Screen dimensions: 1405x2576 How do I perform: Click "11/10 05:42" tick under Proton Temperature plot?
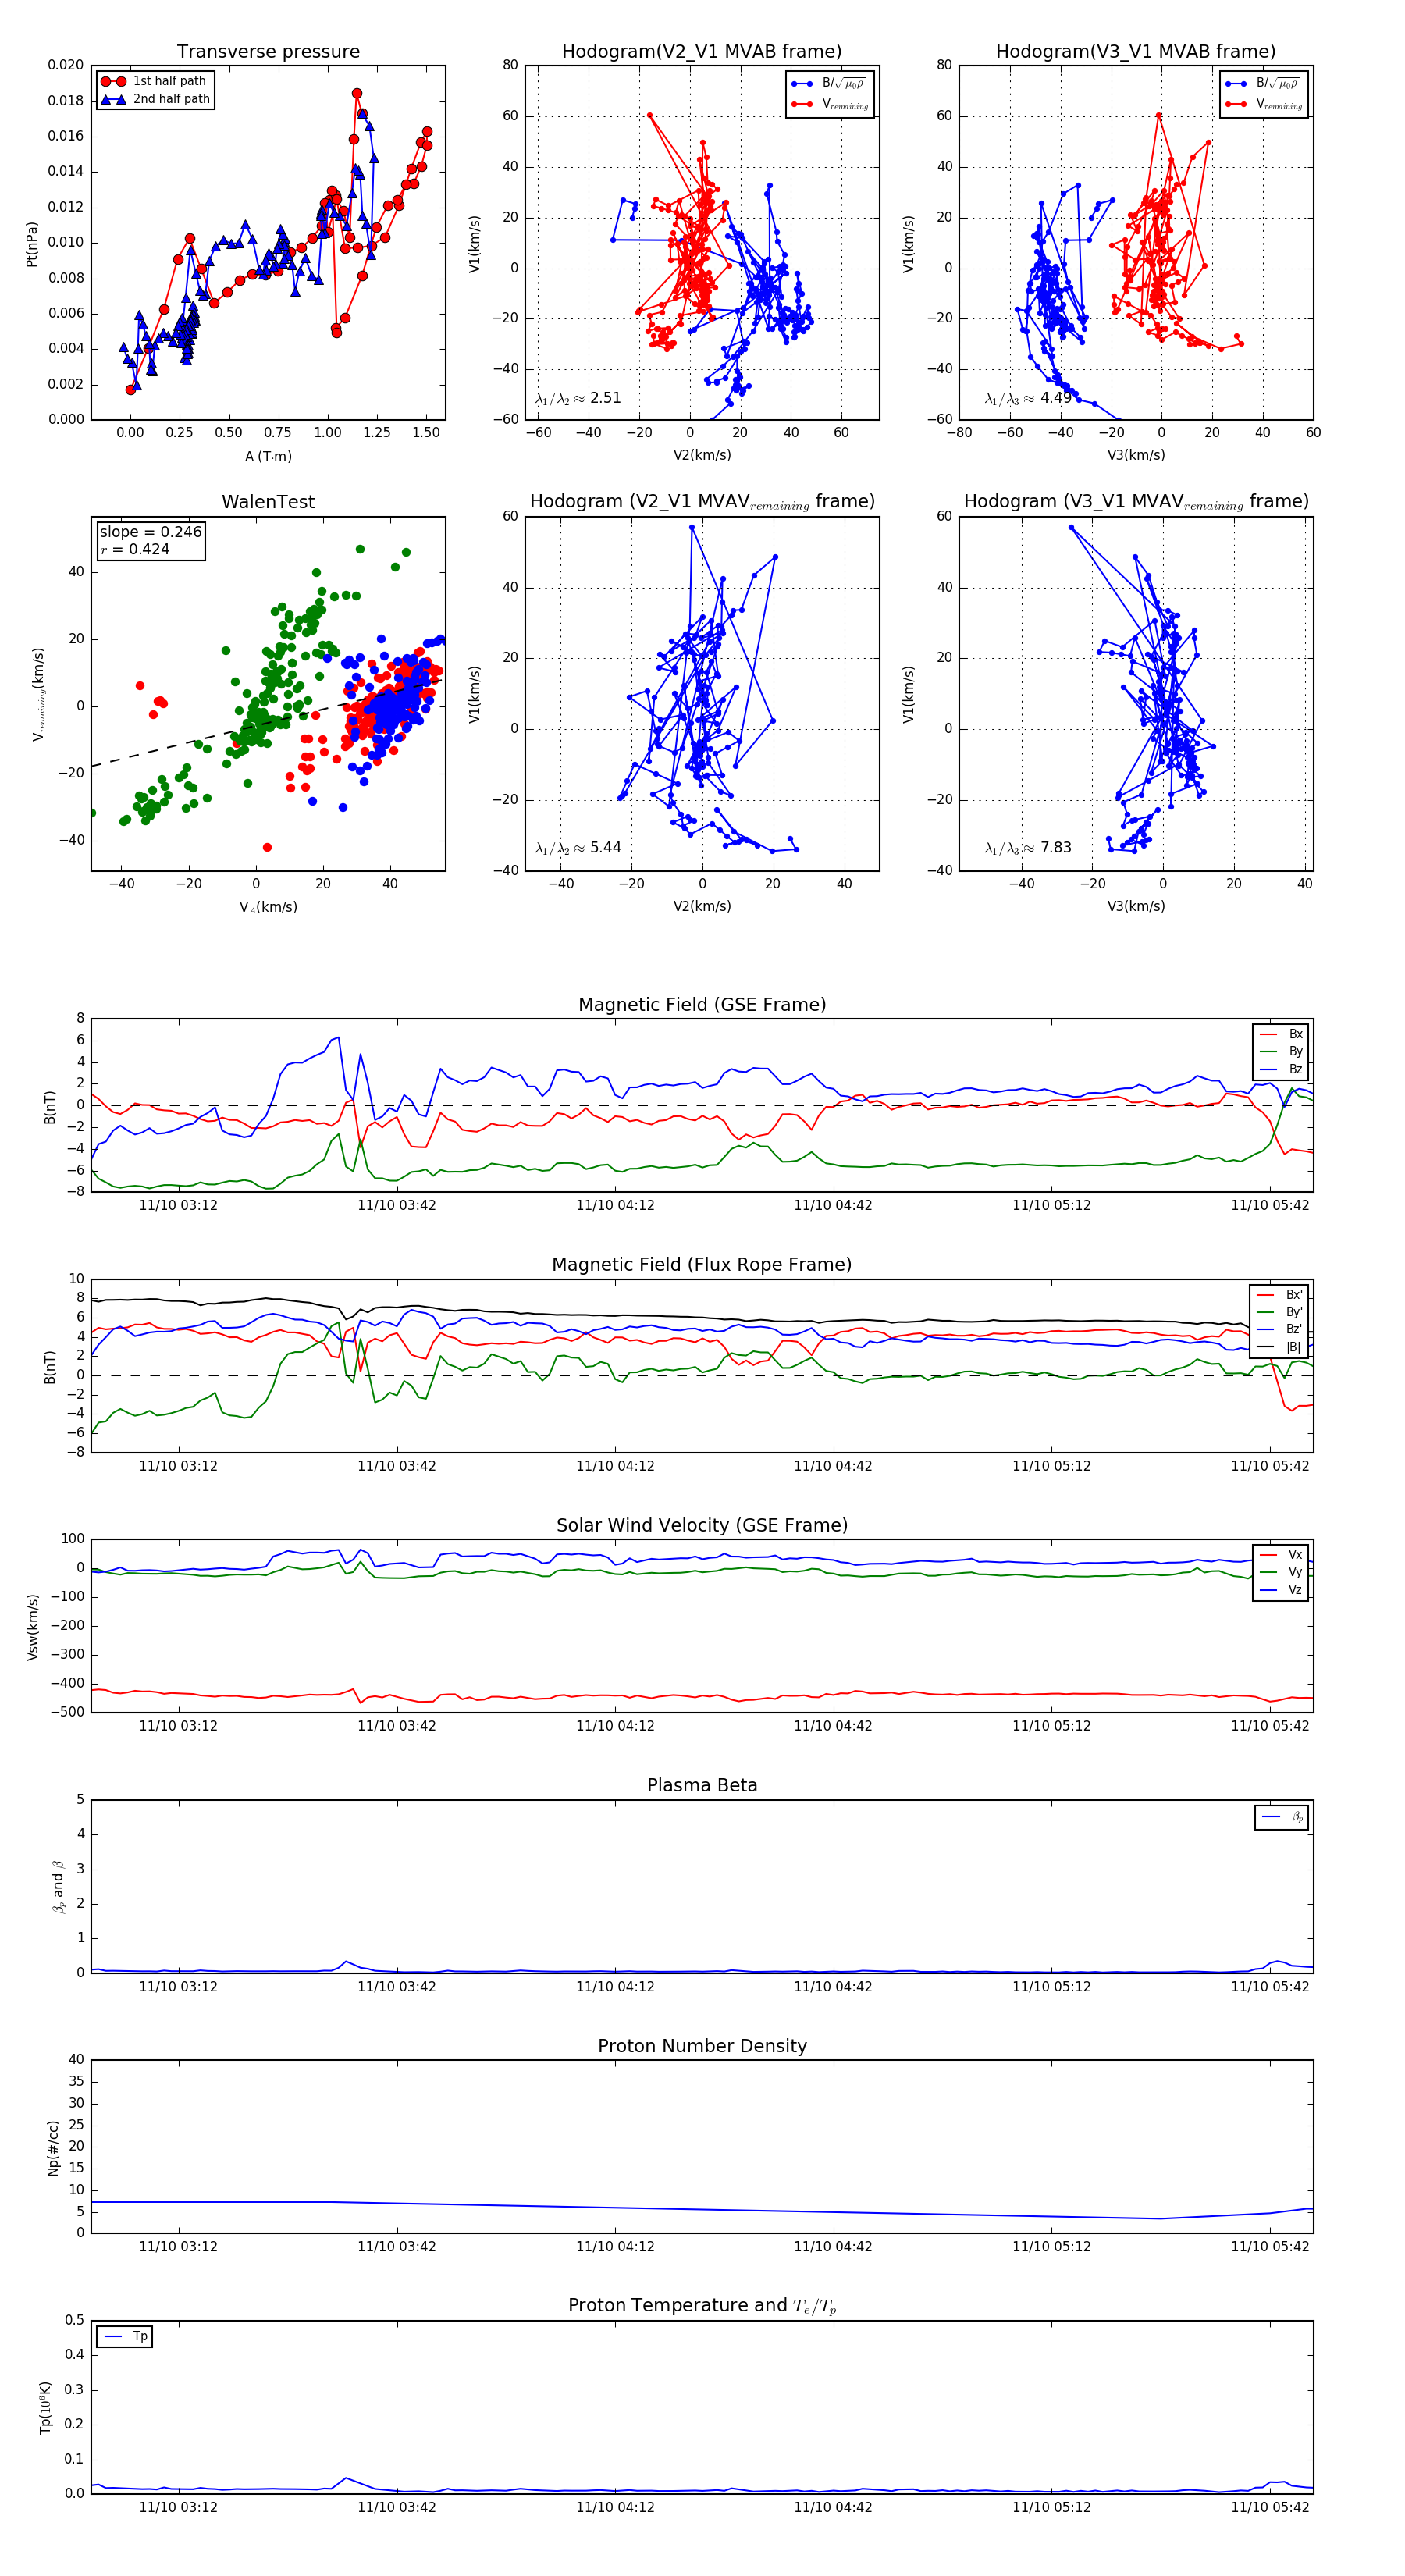click(1270, 2507)
